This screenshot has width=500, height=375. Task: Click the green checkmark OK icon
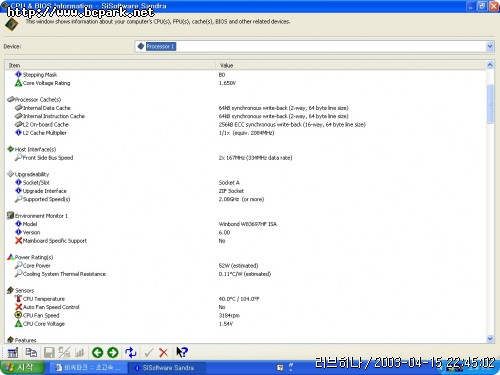(149, 352)
